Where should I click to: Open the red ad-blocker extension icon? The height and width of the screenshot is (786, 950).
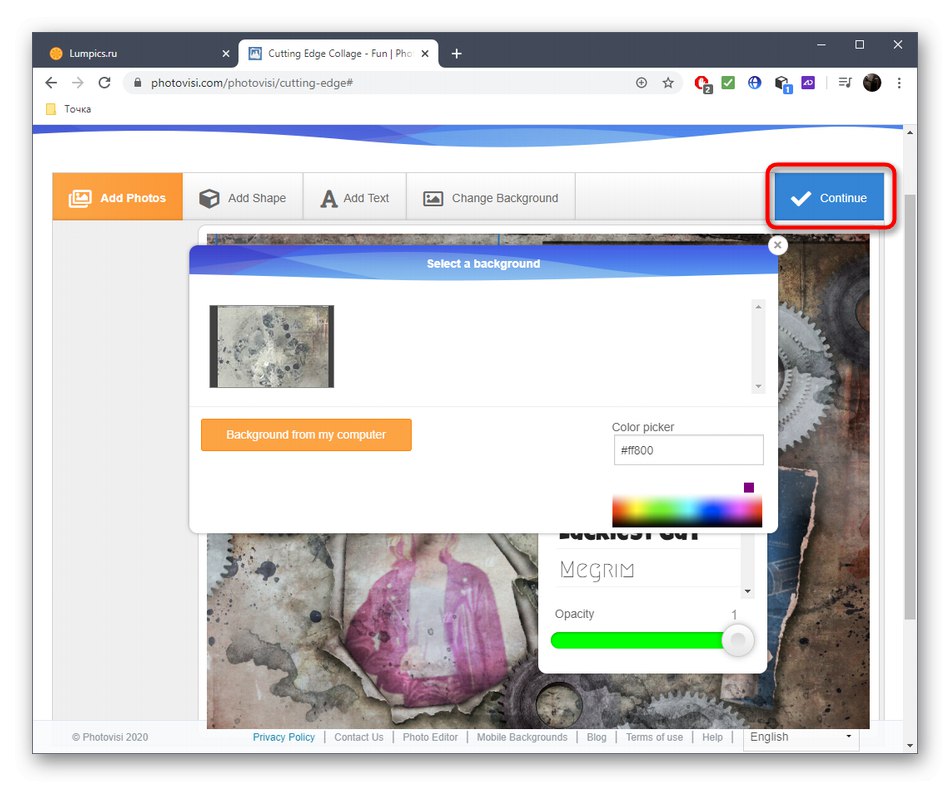pyautogui.click(x=703, y=84)
